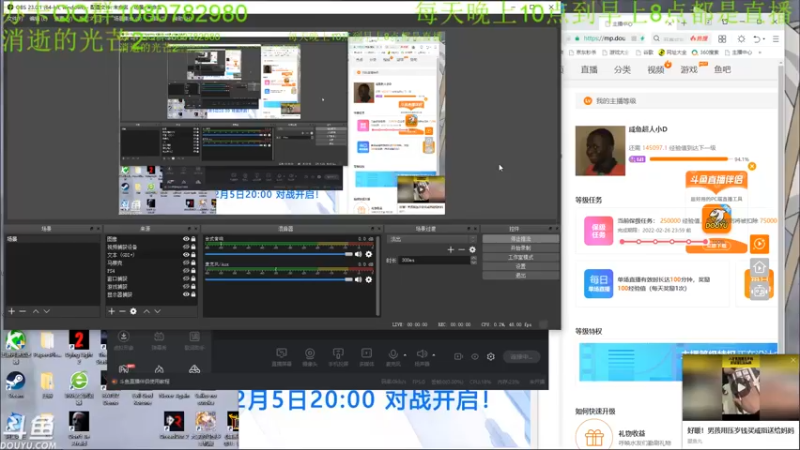Screen dimensions: 800x450
Task: Pop out the Mixer dock panel
Action: coord(372,229)
